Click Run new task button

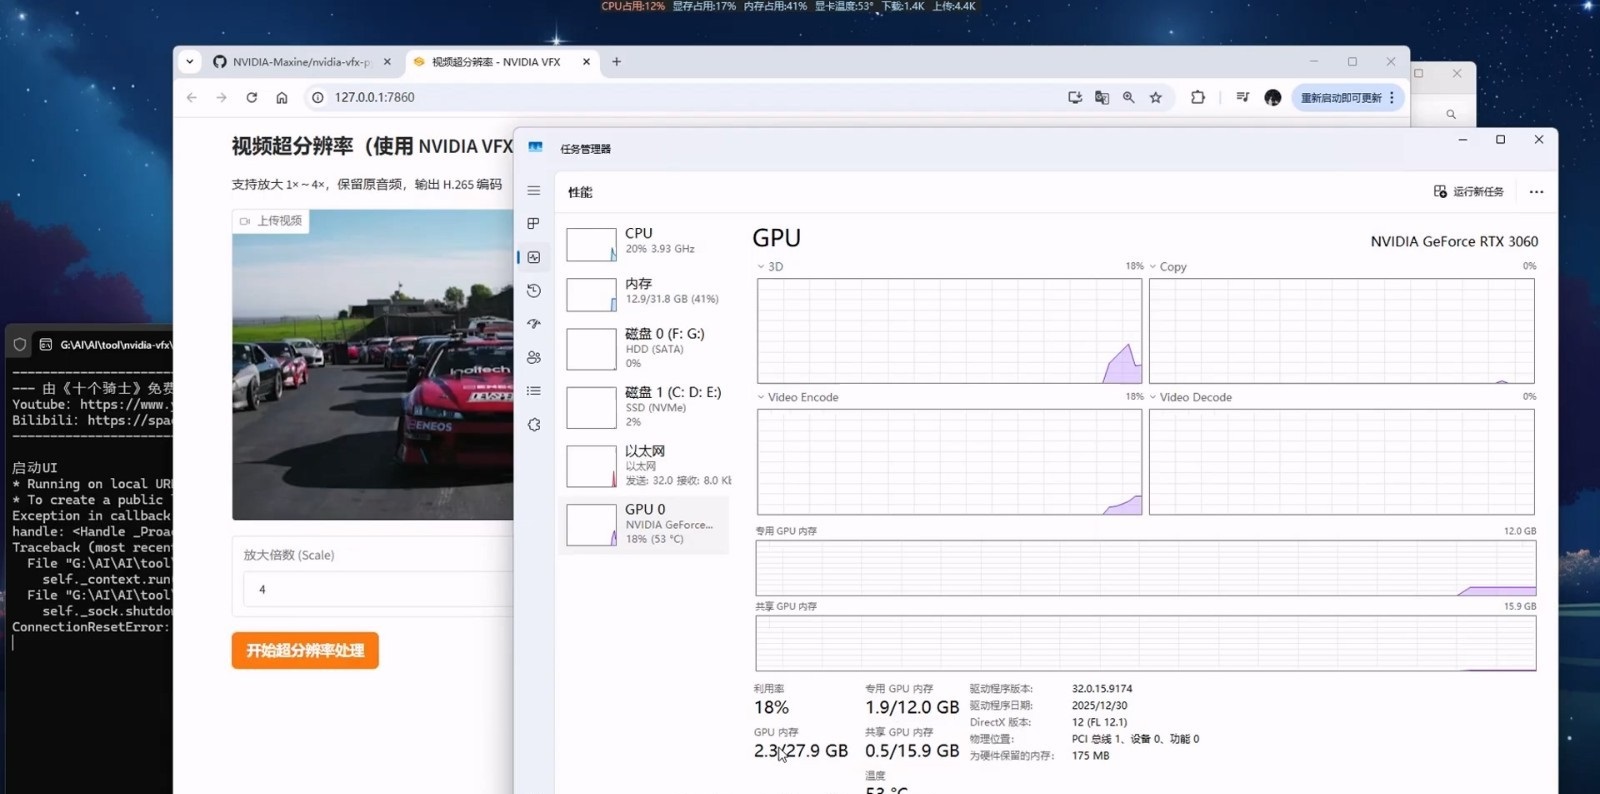(x=1468, y=192)
